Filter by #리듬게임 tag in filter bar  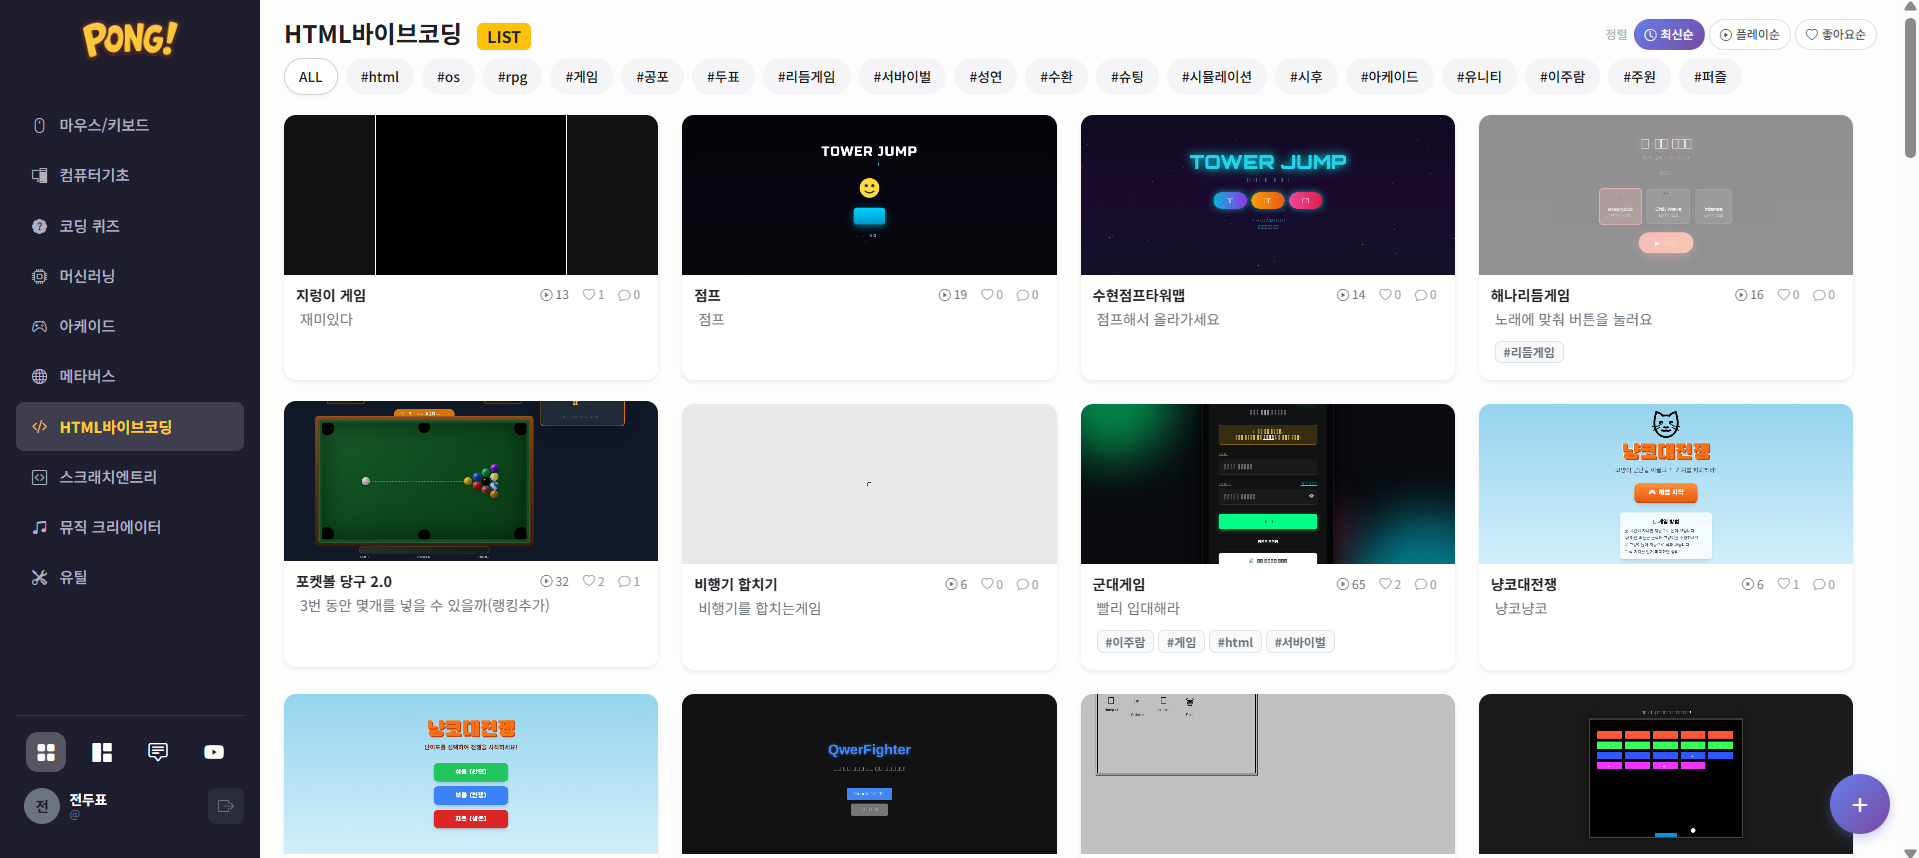(807, 77)
